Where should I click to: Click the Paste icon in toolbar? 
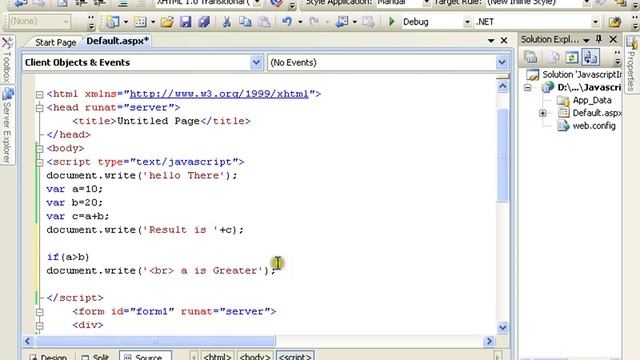264,22
